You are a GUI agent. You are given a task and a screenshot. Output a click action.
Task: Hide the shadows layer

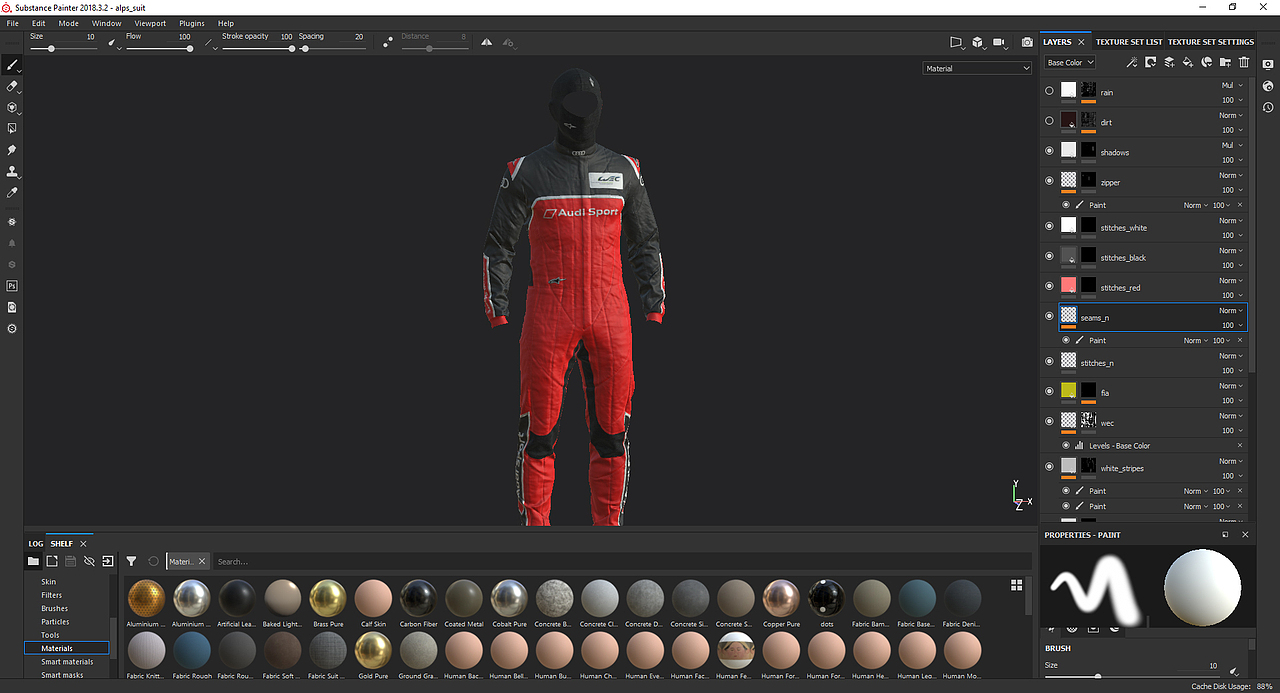(x=1049, y=151)
